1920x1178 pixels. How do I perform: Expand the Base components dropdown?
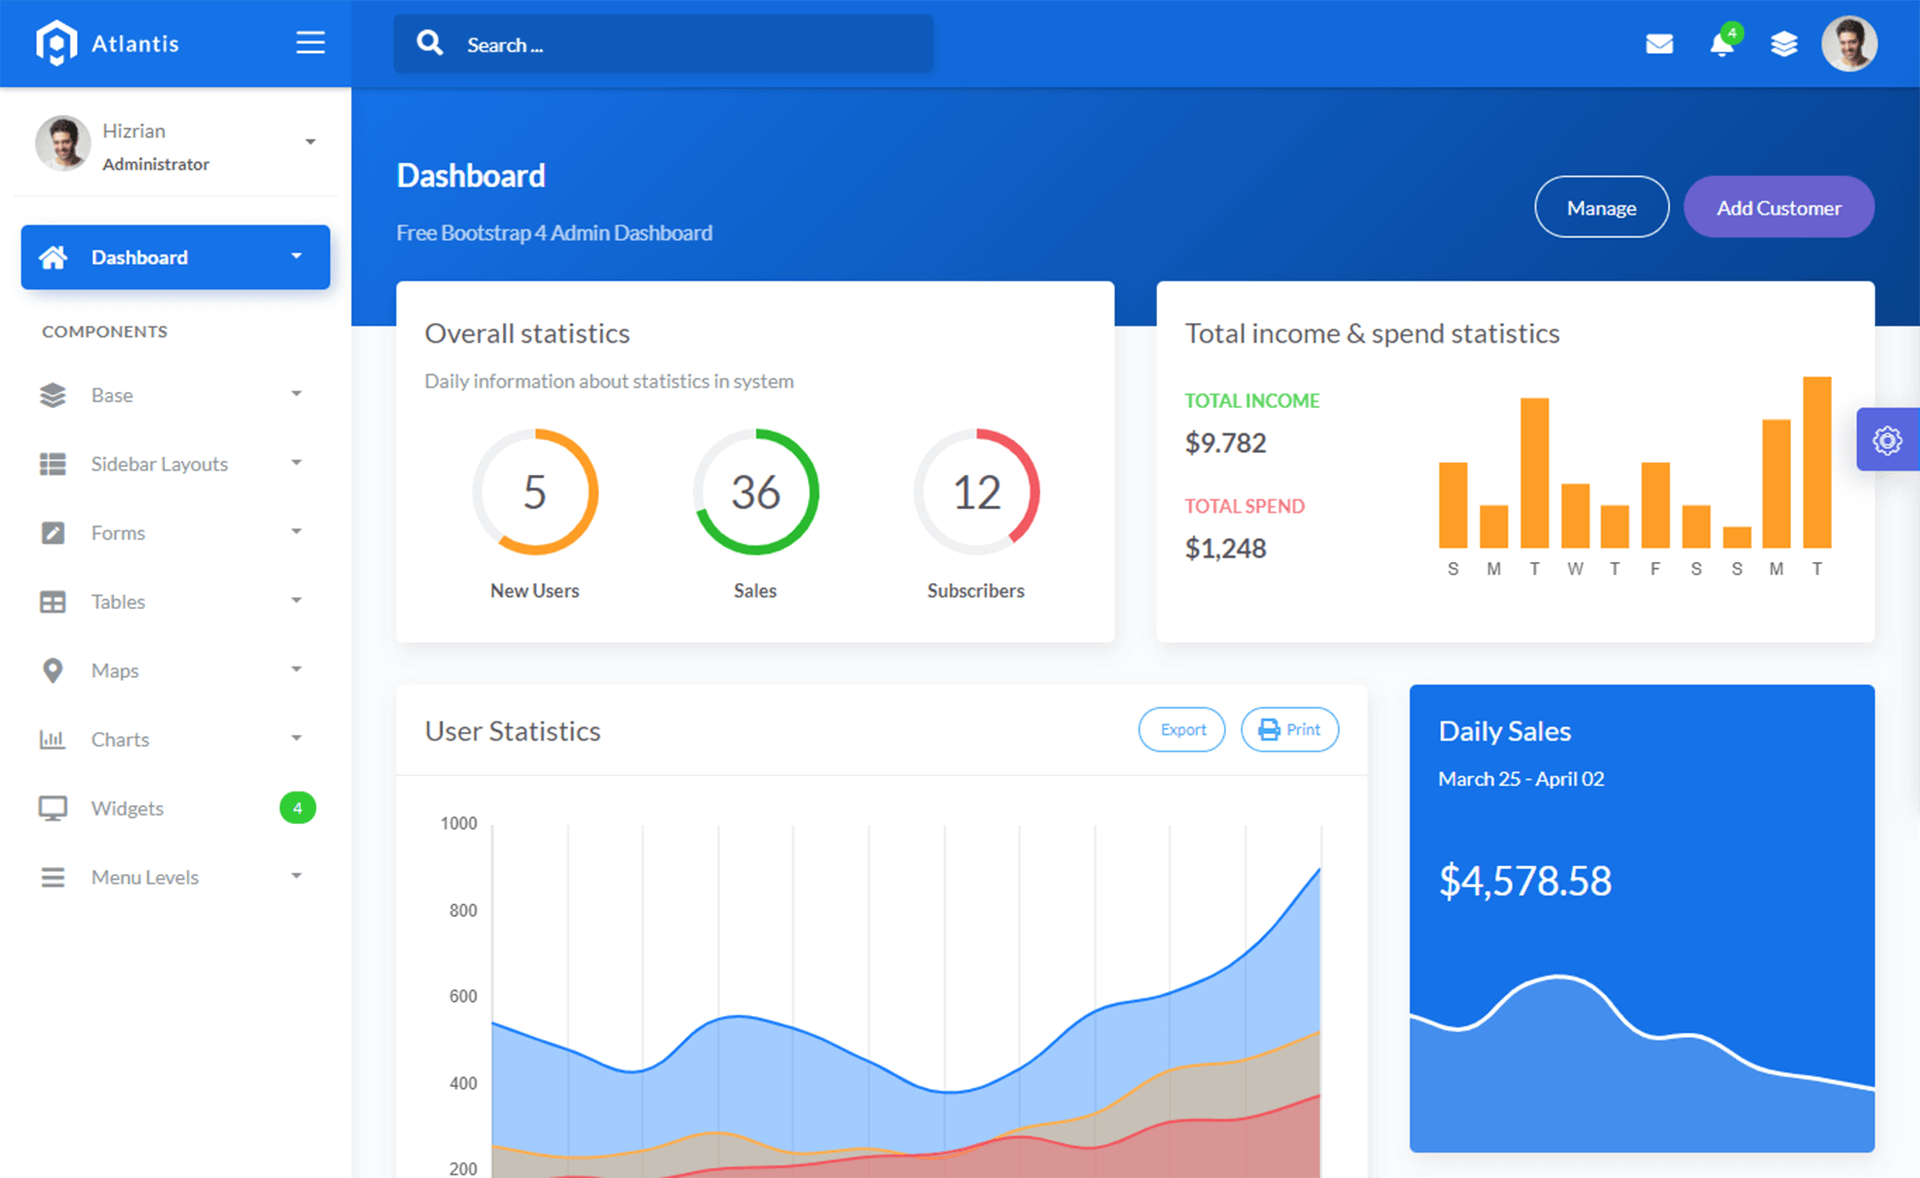174,395
